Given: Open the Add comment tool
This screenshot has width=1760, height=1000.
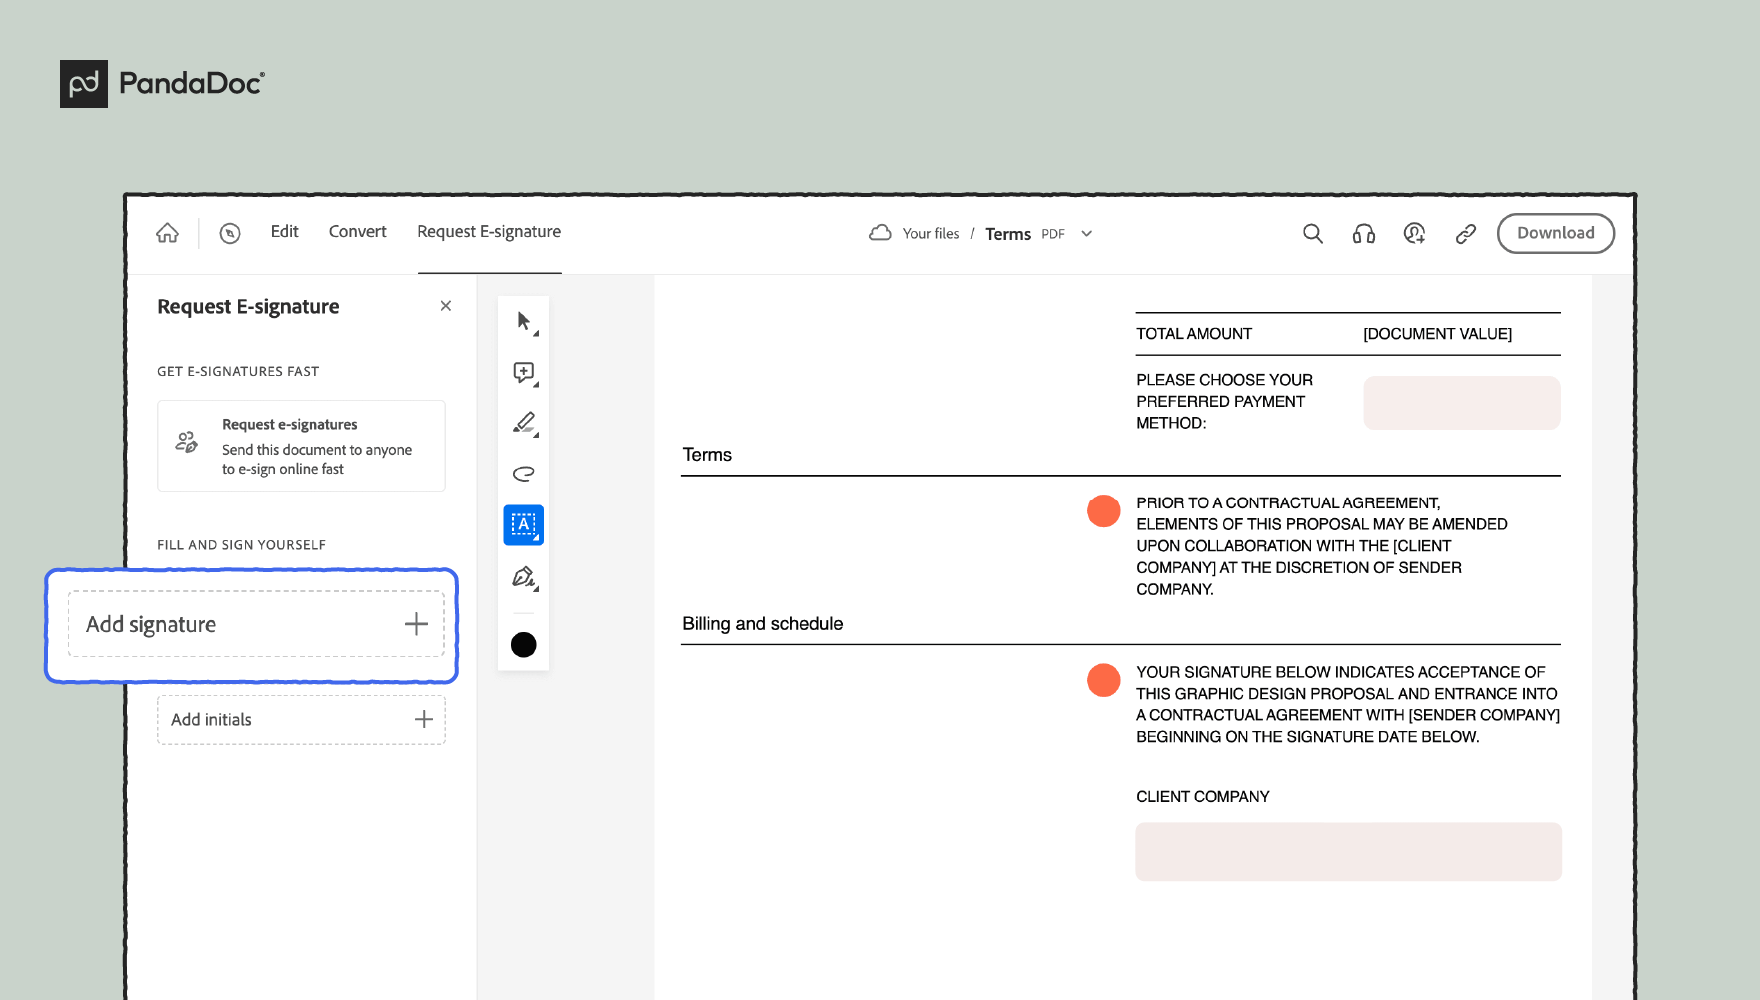Looking at the screenshot, I should point(523,372).
